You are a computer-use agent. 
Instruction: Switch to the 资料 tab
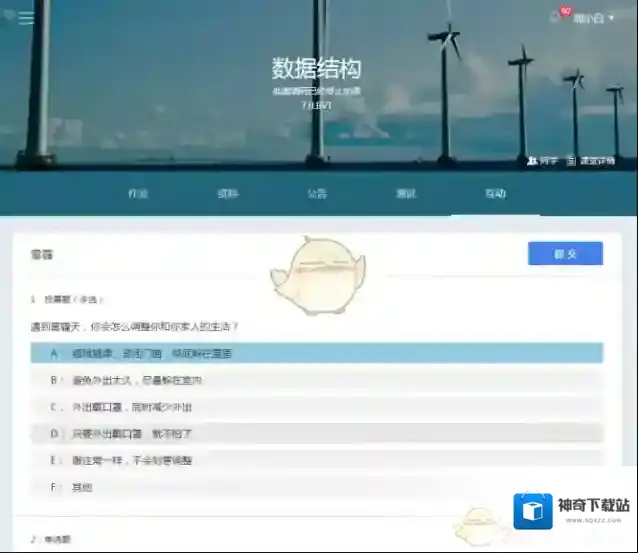(x=228, y=193)
